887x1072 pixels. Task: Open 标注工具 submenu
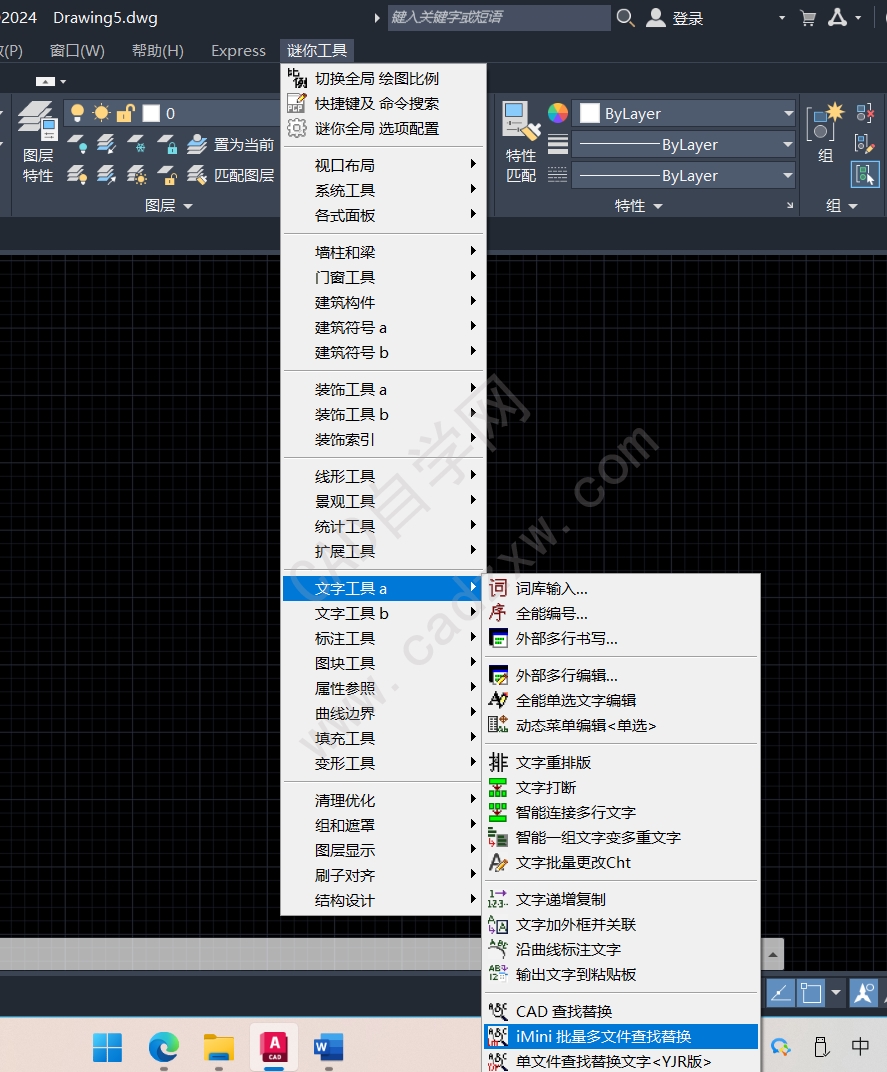pos(383,639)
